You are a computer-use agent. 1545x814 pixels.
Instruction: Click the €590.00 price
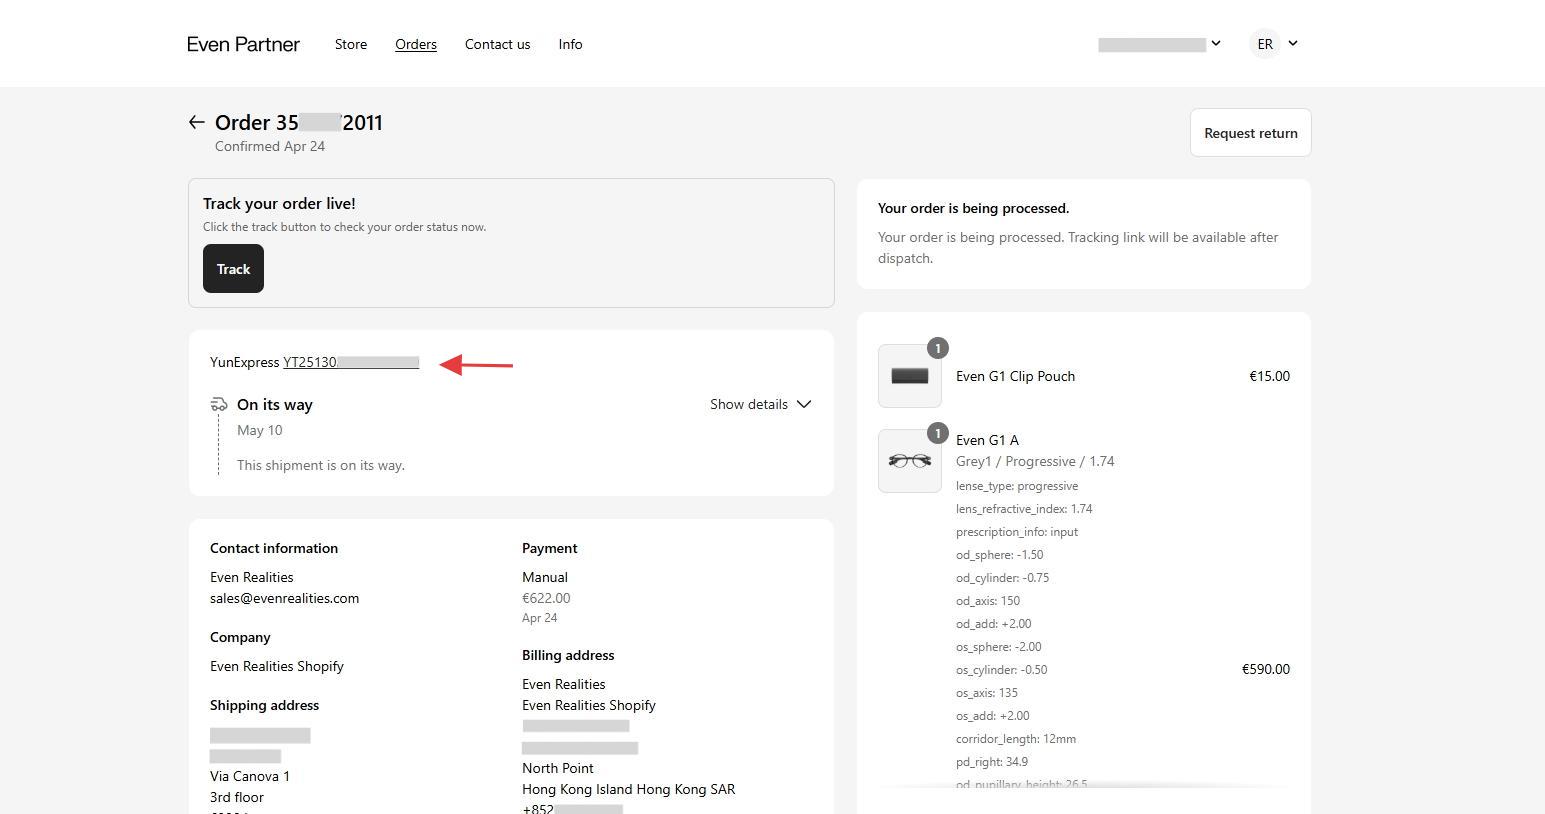[1266, 669]
